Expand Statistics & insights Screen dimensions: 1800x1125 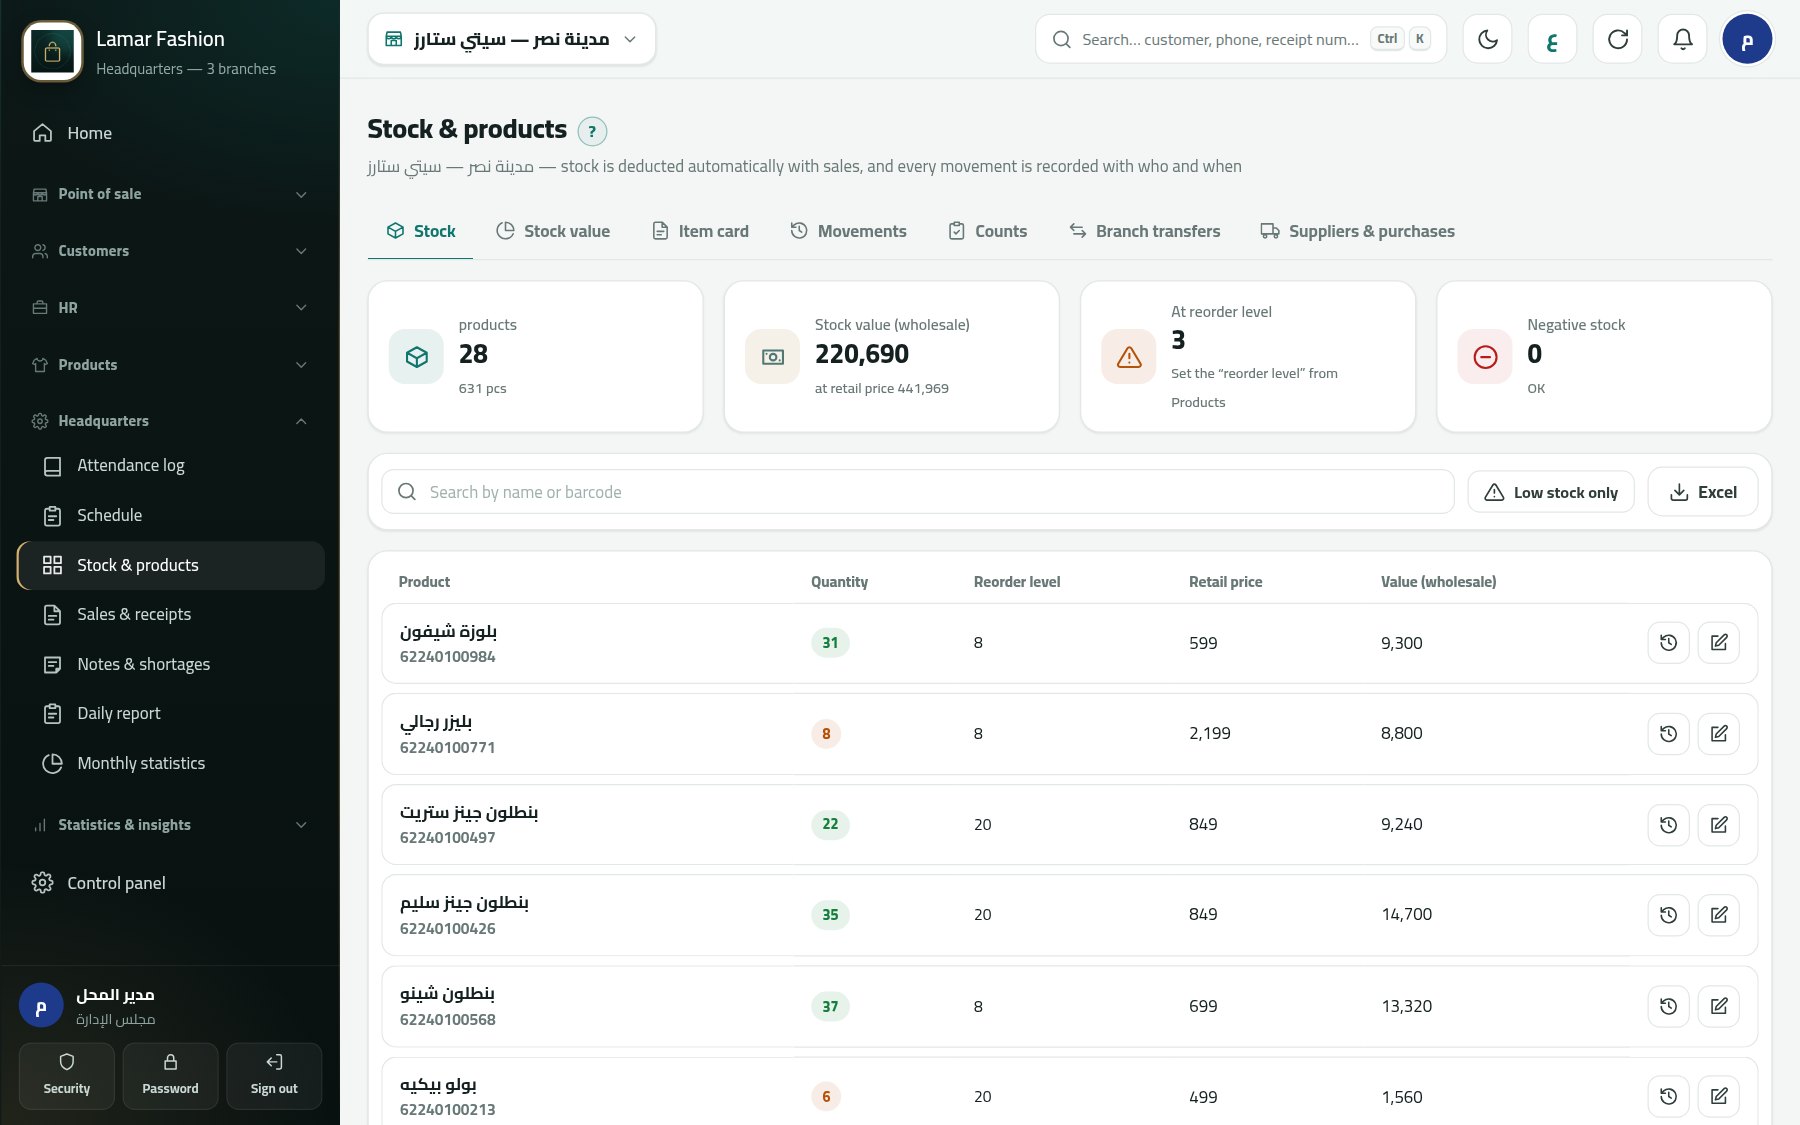click(170, 825)
